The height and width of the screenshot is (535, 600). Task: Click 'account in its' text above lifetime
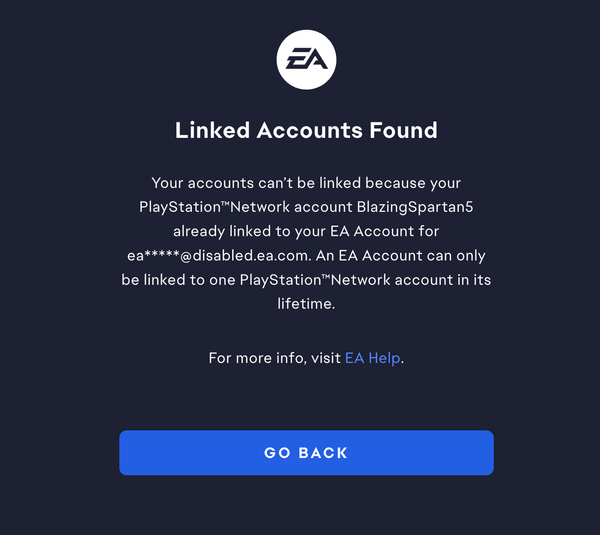click(x=443, y=280)
